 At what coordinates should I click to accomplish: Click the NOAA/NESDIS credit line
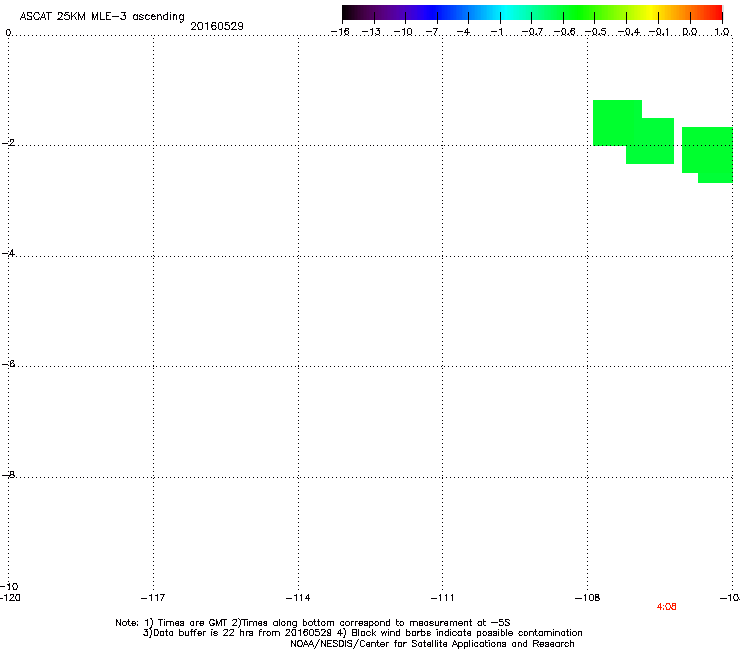coord(432,644)
